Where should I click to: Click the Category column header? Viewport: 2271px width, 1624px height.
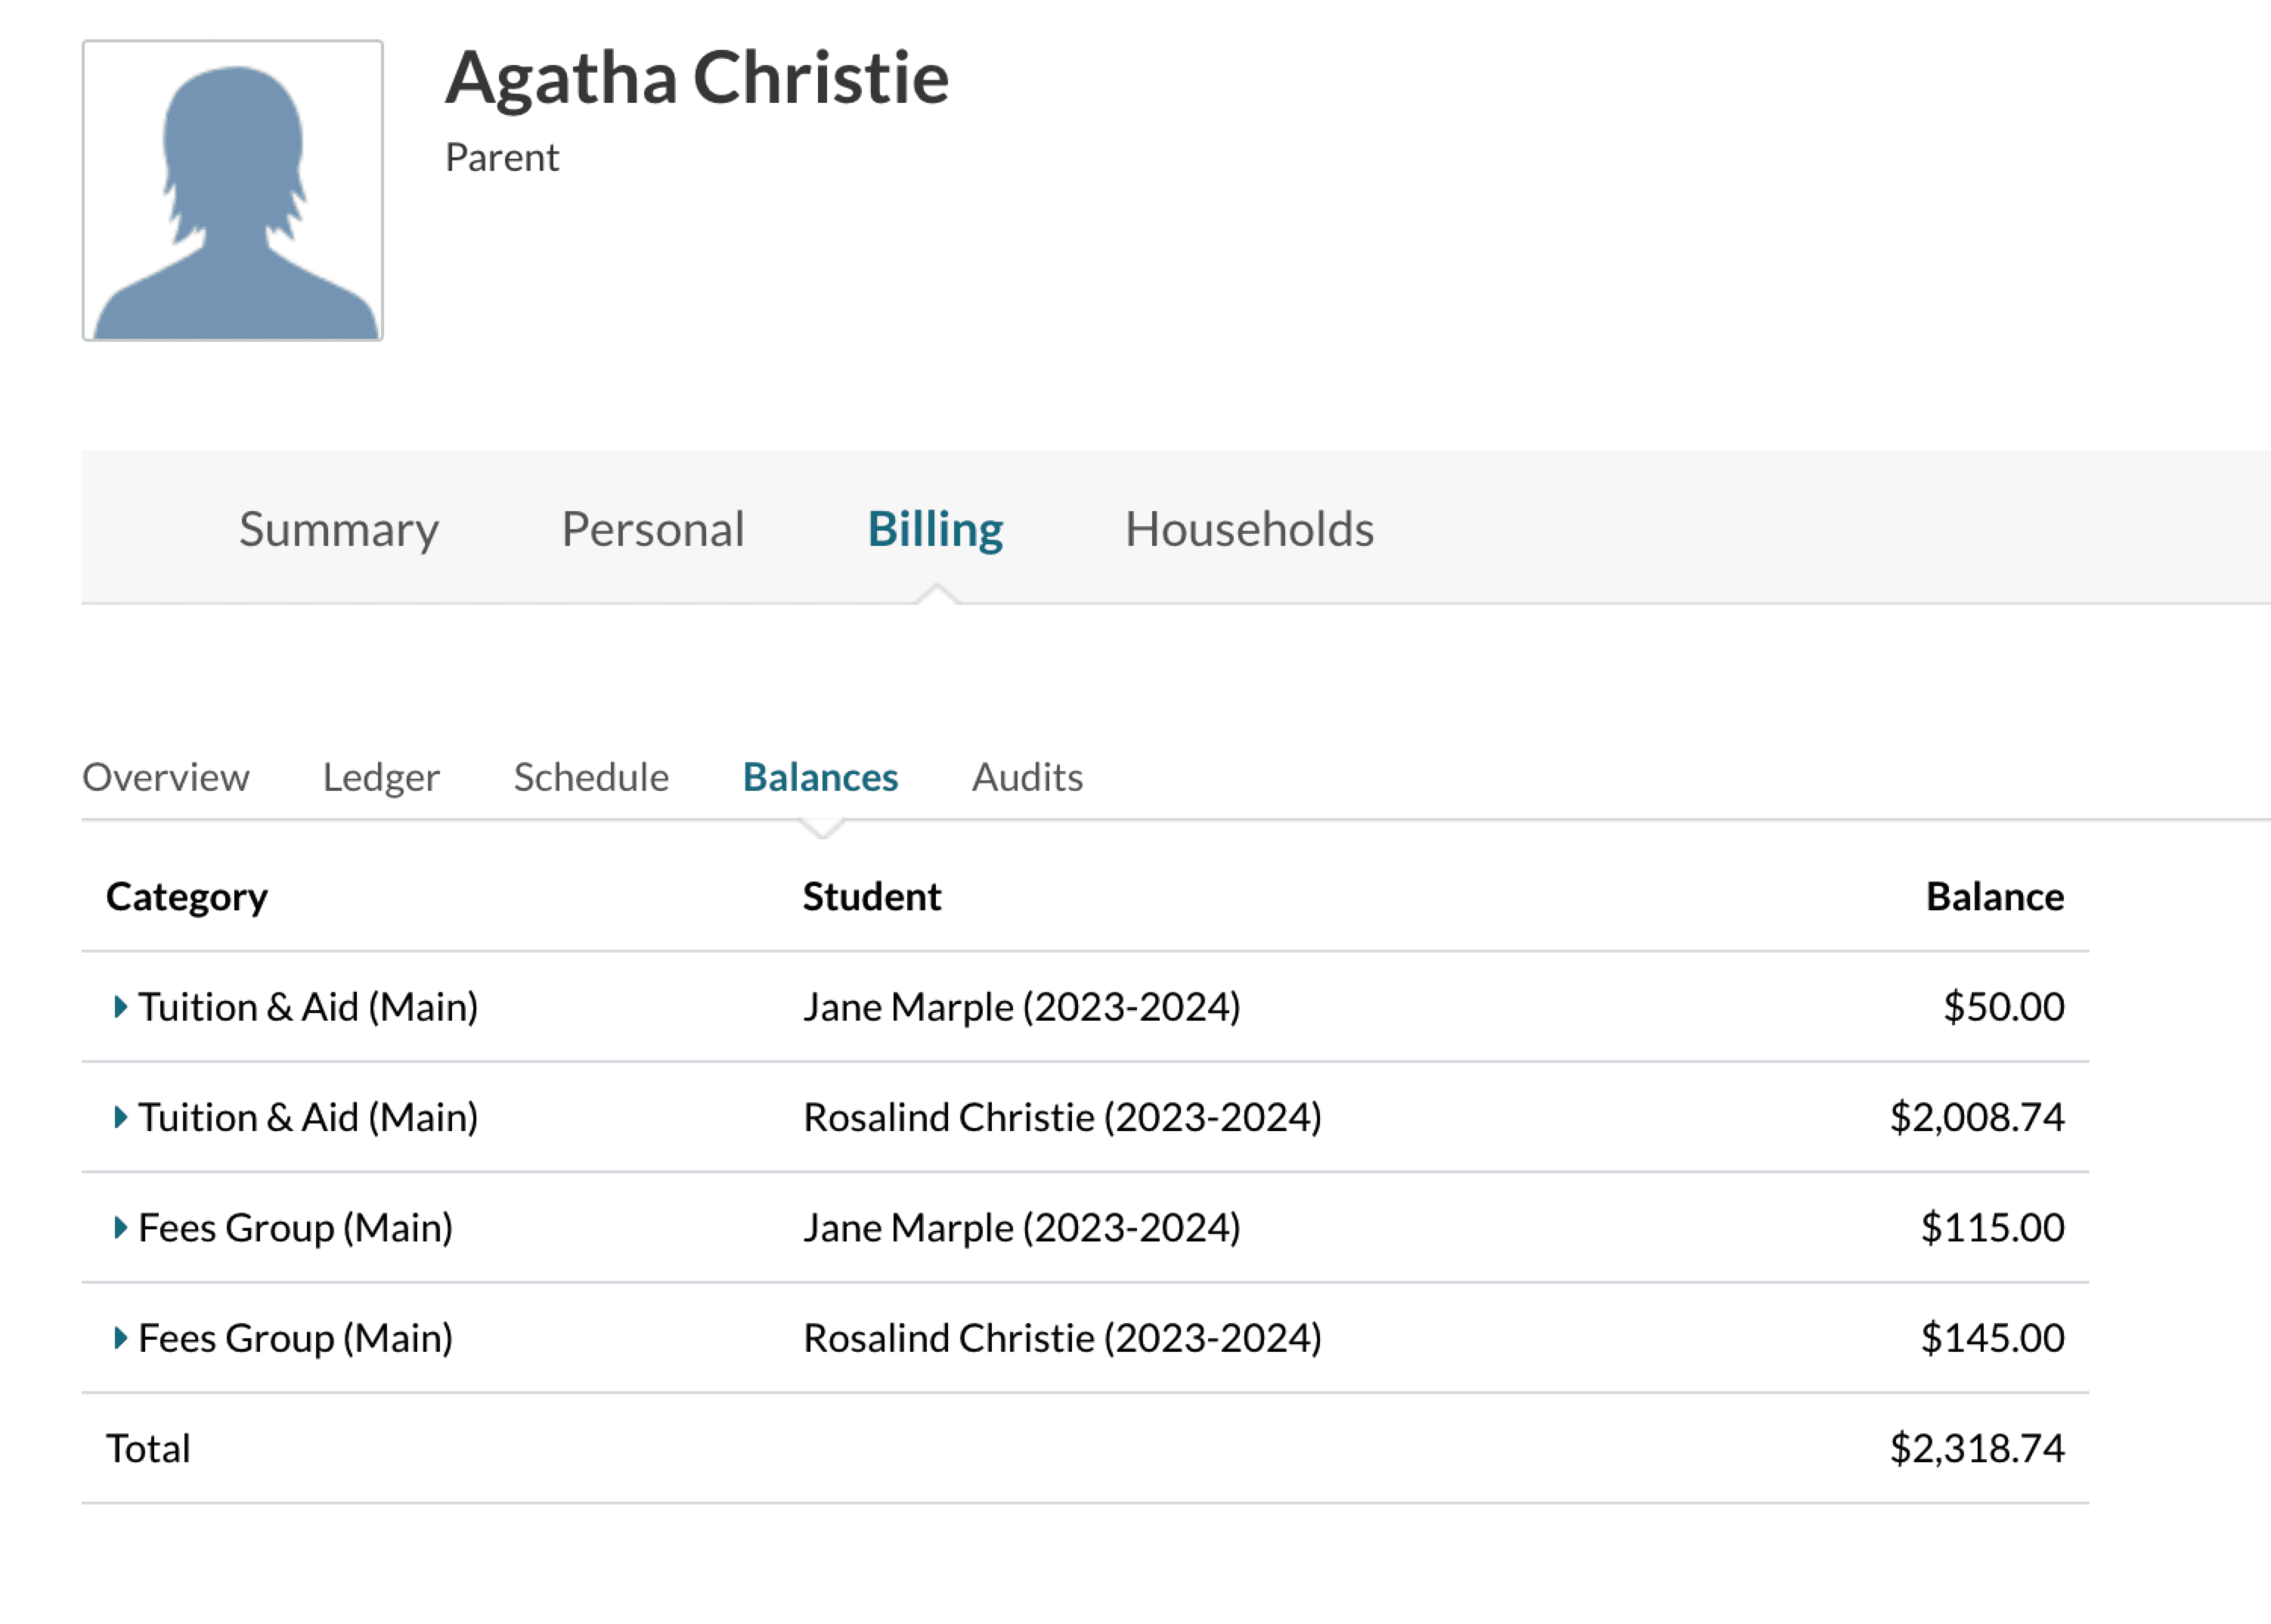click(187, 897)
